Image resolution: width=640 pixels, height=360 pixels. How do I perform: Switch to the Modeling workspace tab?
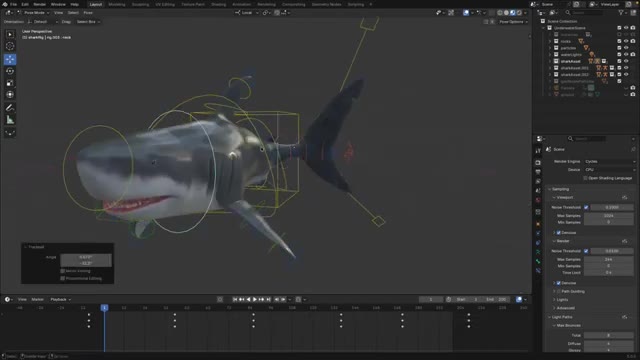(117, 4)
